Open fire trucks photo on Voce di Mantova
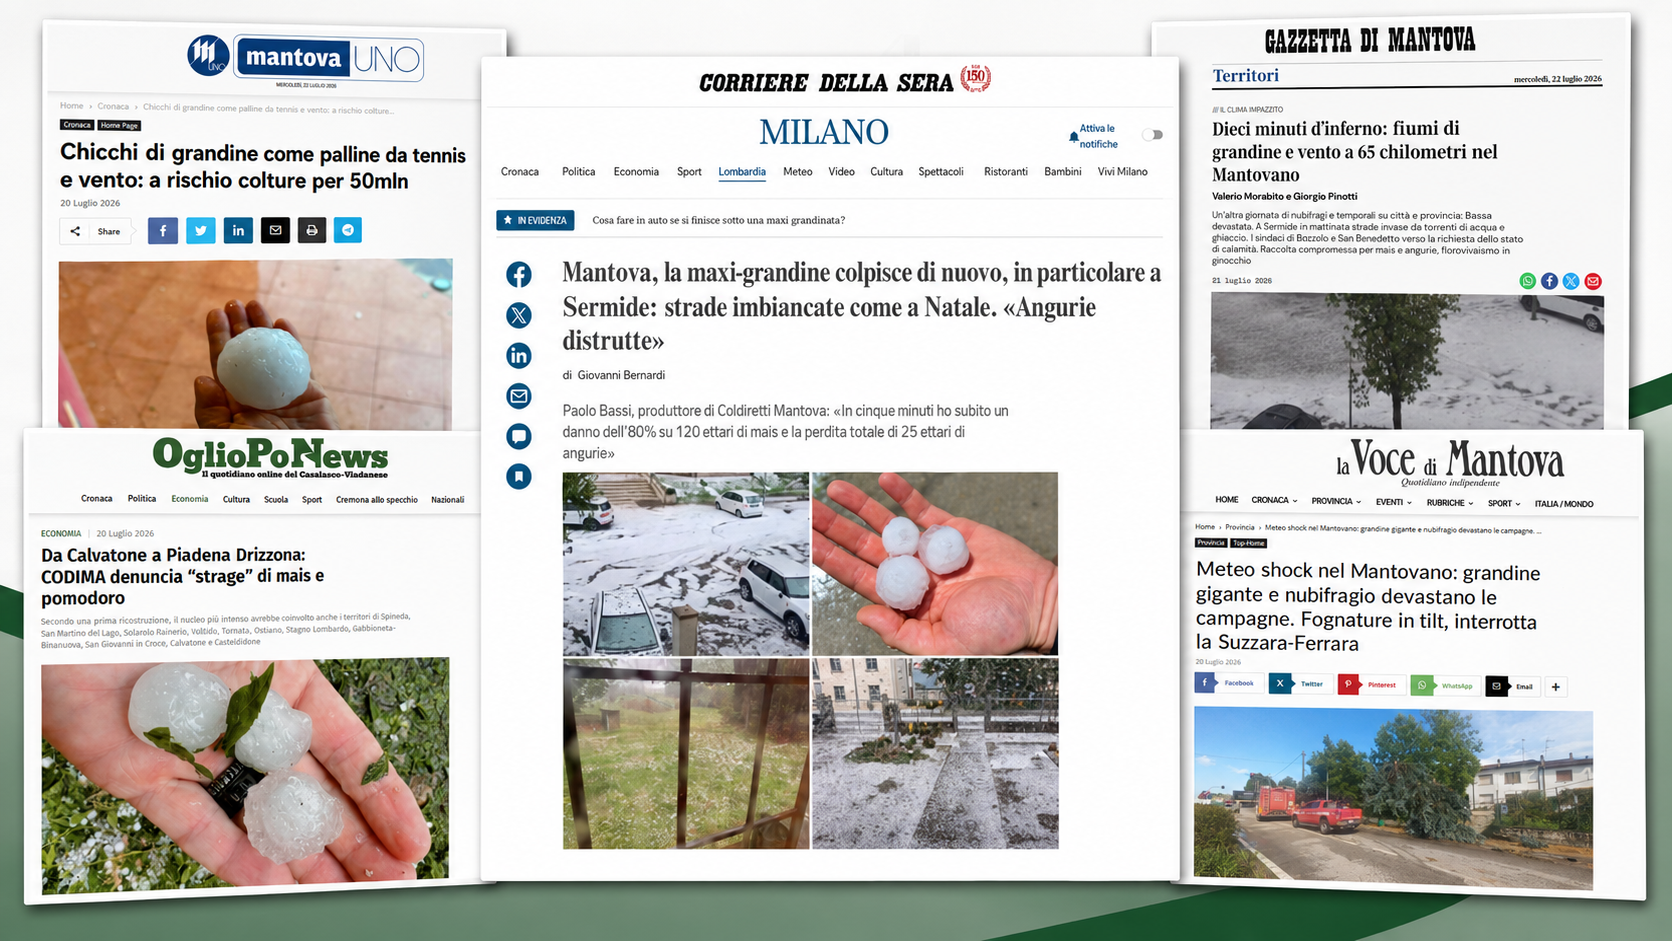1672x941 pixels. pyautogui.click(x=1393, y=798)
